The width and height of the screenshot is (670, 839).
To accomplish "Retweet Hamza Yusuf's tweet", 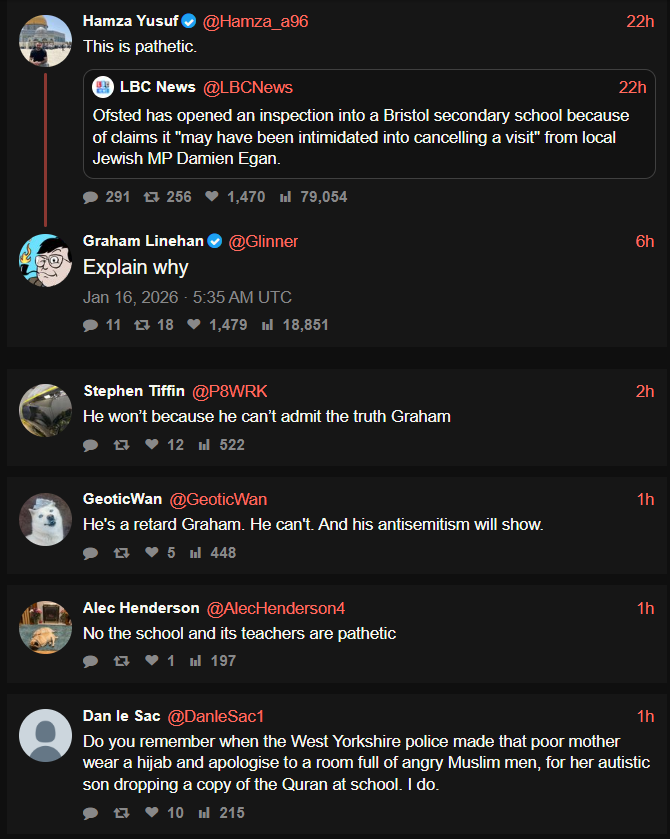I will click(x=151, y=197).
